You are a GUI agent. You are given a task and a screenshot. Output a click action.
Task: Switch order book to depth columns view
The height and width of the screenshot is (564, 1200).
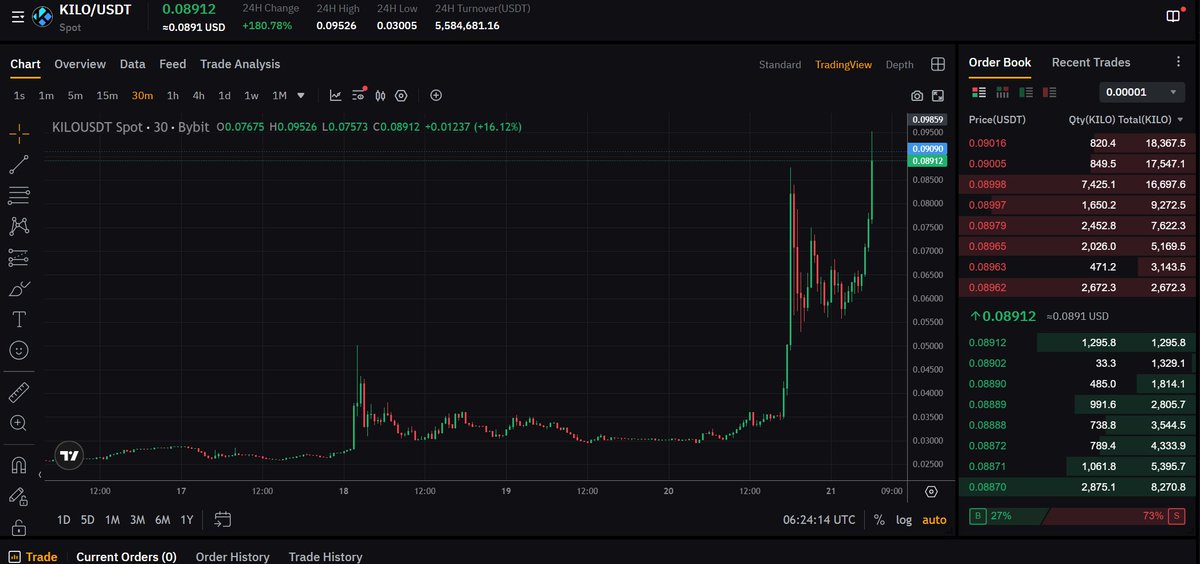point(1002,92)
